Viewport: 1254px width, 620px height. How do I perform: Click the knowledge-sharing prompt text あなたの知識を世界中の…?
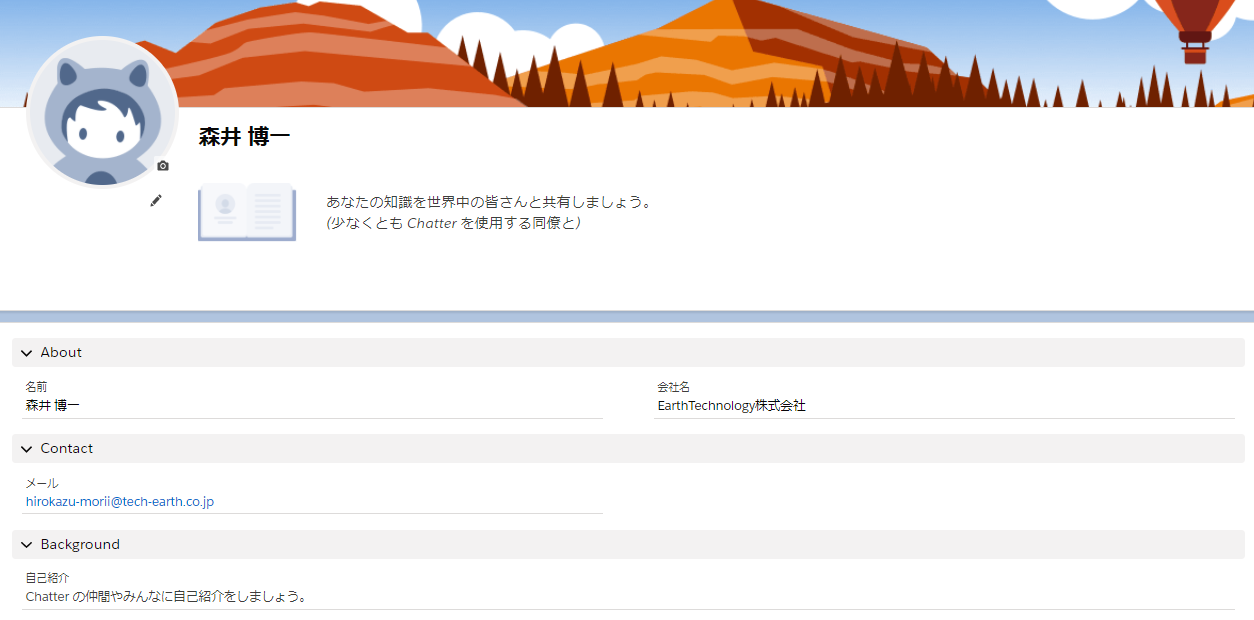pyautogui.click(x=489, y=202)
